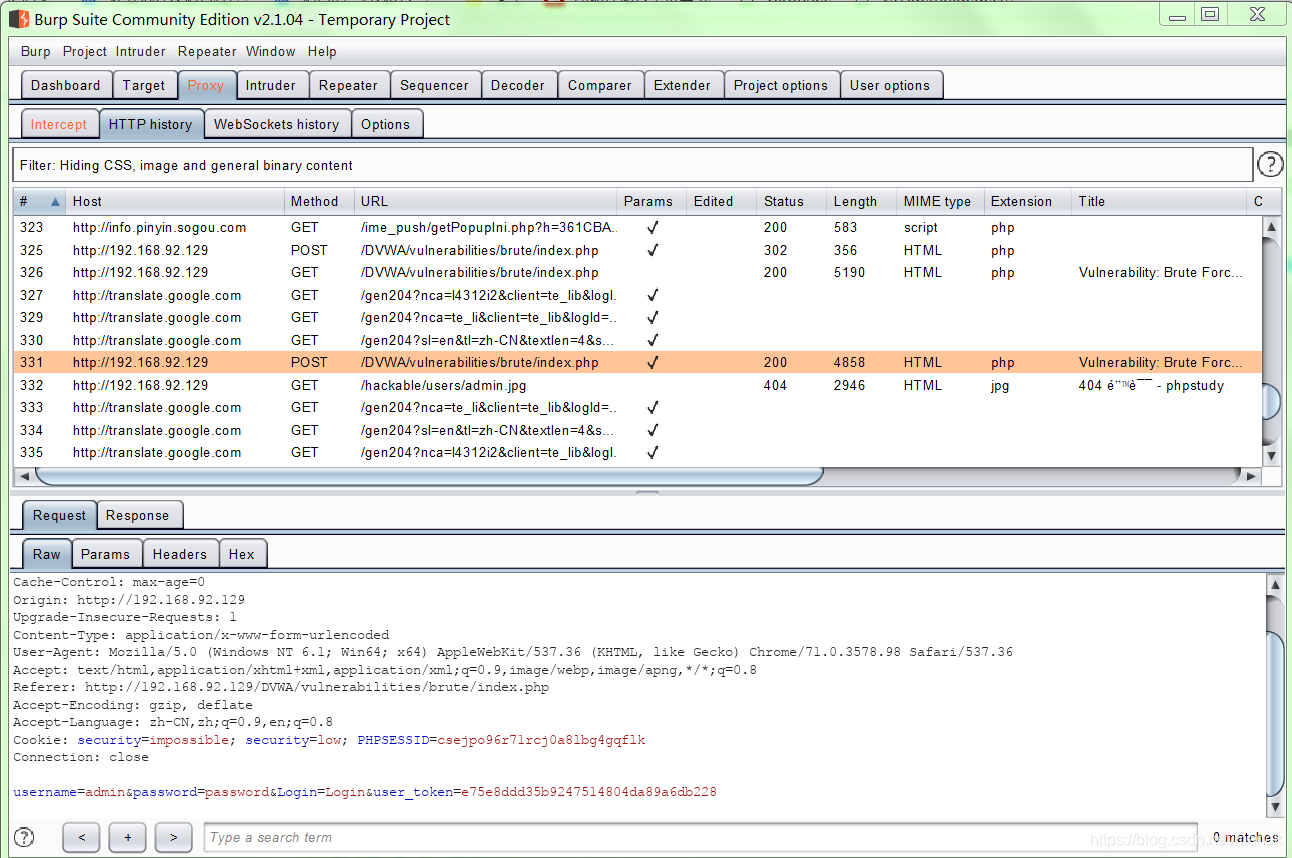Viewport: 1292px width, 858px height.
Task: Sort by the MIME type column header
Action: coord(940,201)
